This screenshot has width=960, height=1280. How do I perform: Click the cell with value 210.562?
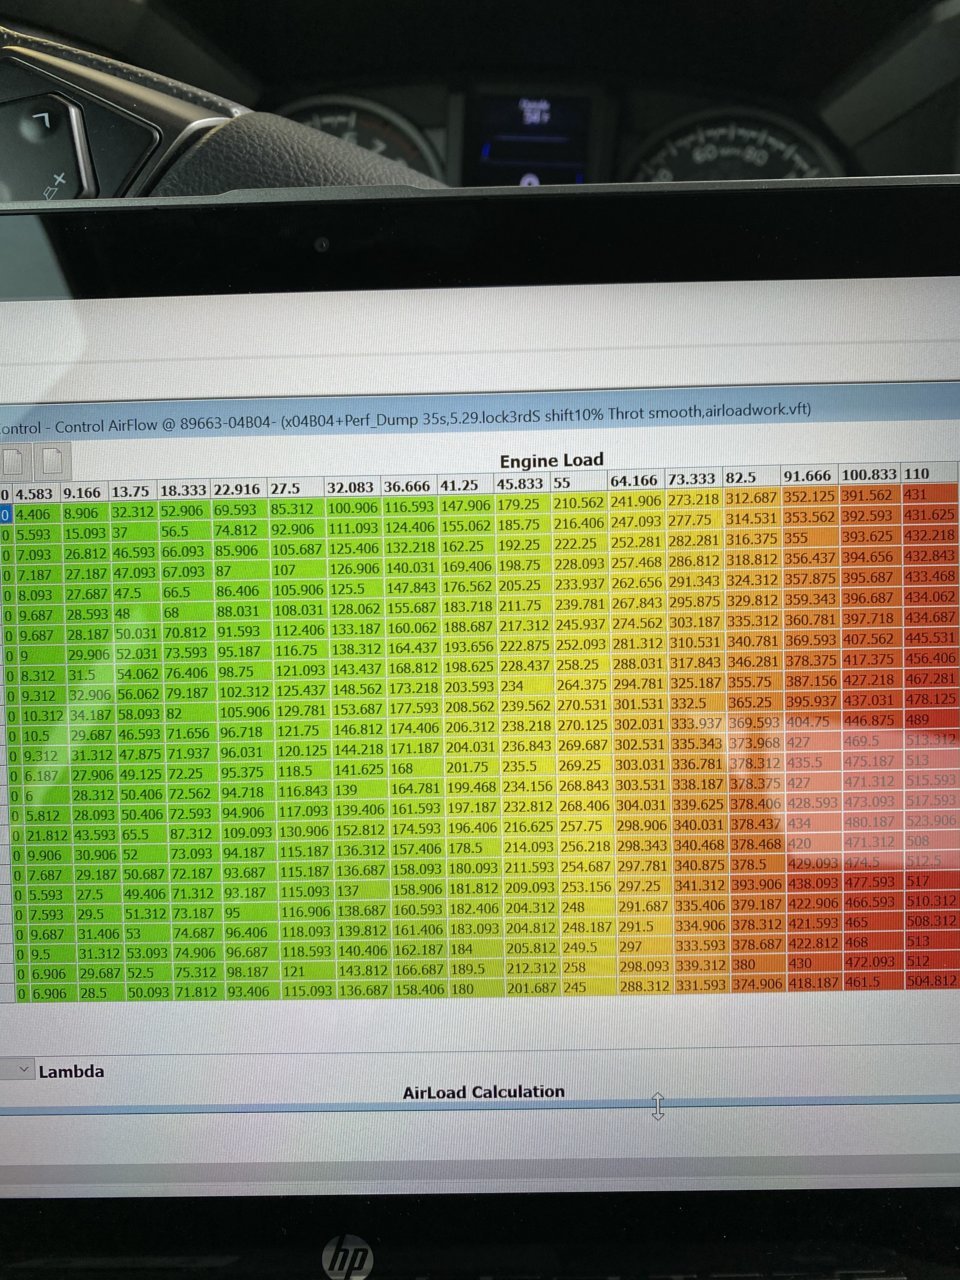pyautogui.click(x=580, y=503)
